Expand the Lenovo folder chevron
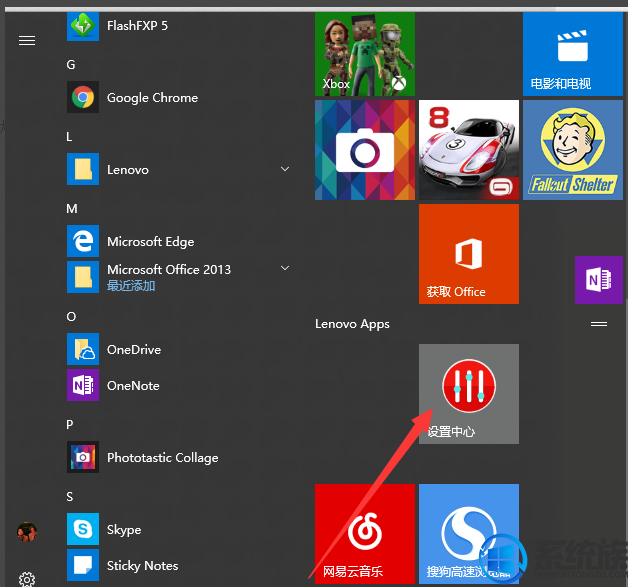628x587 pixels. [285, 169]
